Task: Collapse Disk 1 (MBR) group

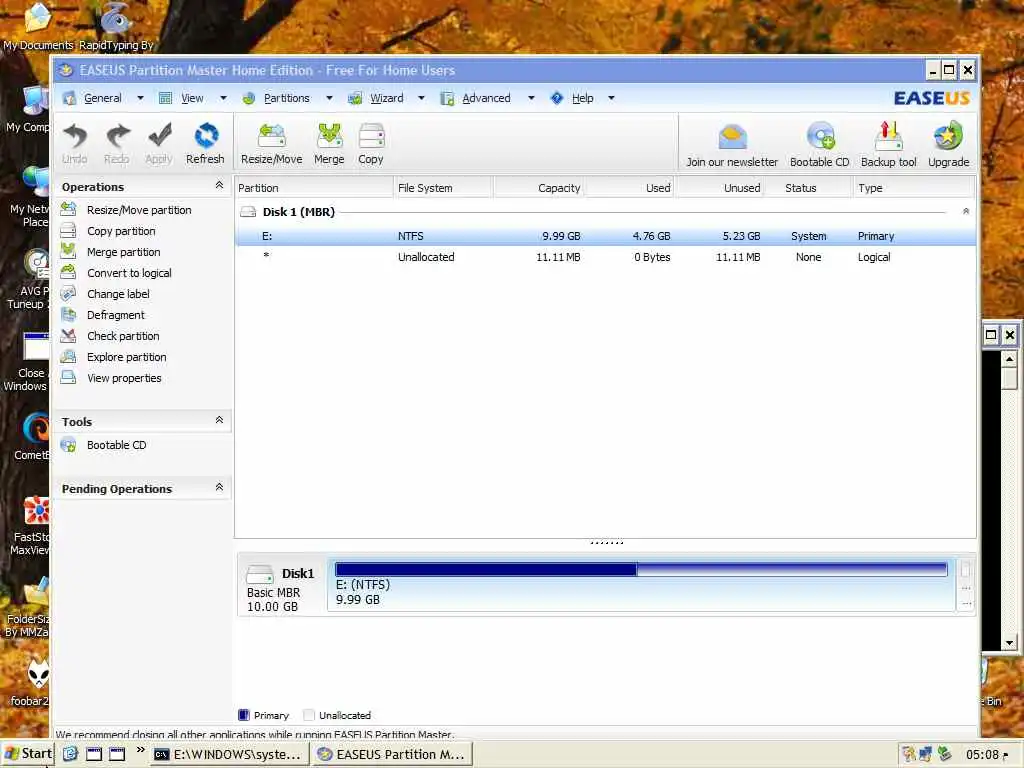Action: point(966,212)
